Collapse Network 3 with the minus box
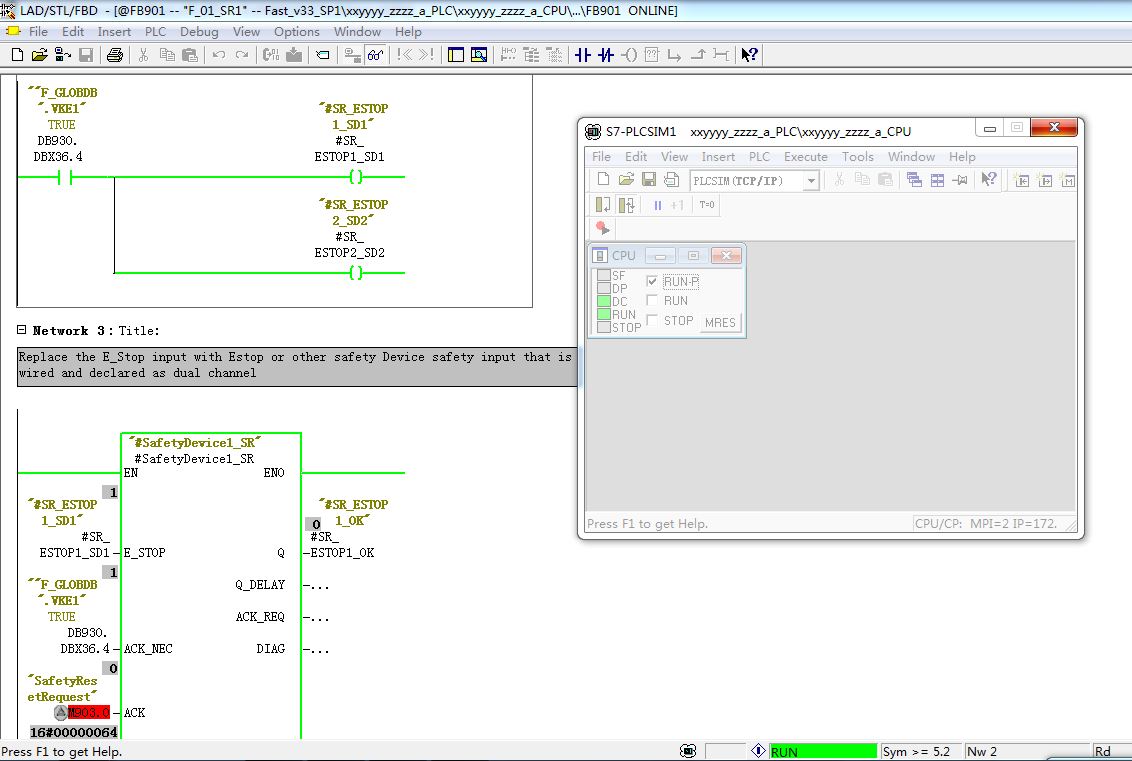The image size is (1132, 761). (22, 330)
